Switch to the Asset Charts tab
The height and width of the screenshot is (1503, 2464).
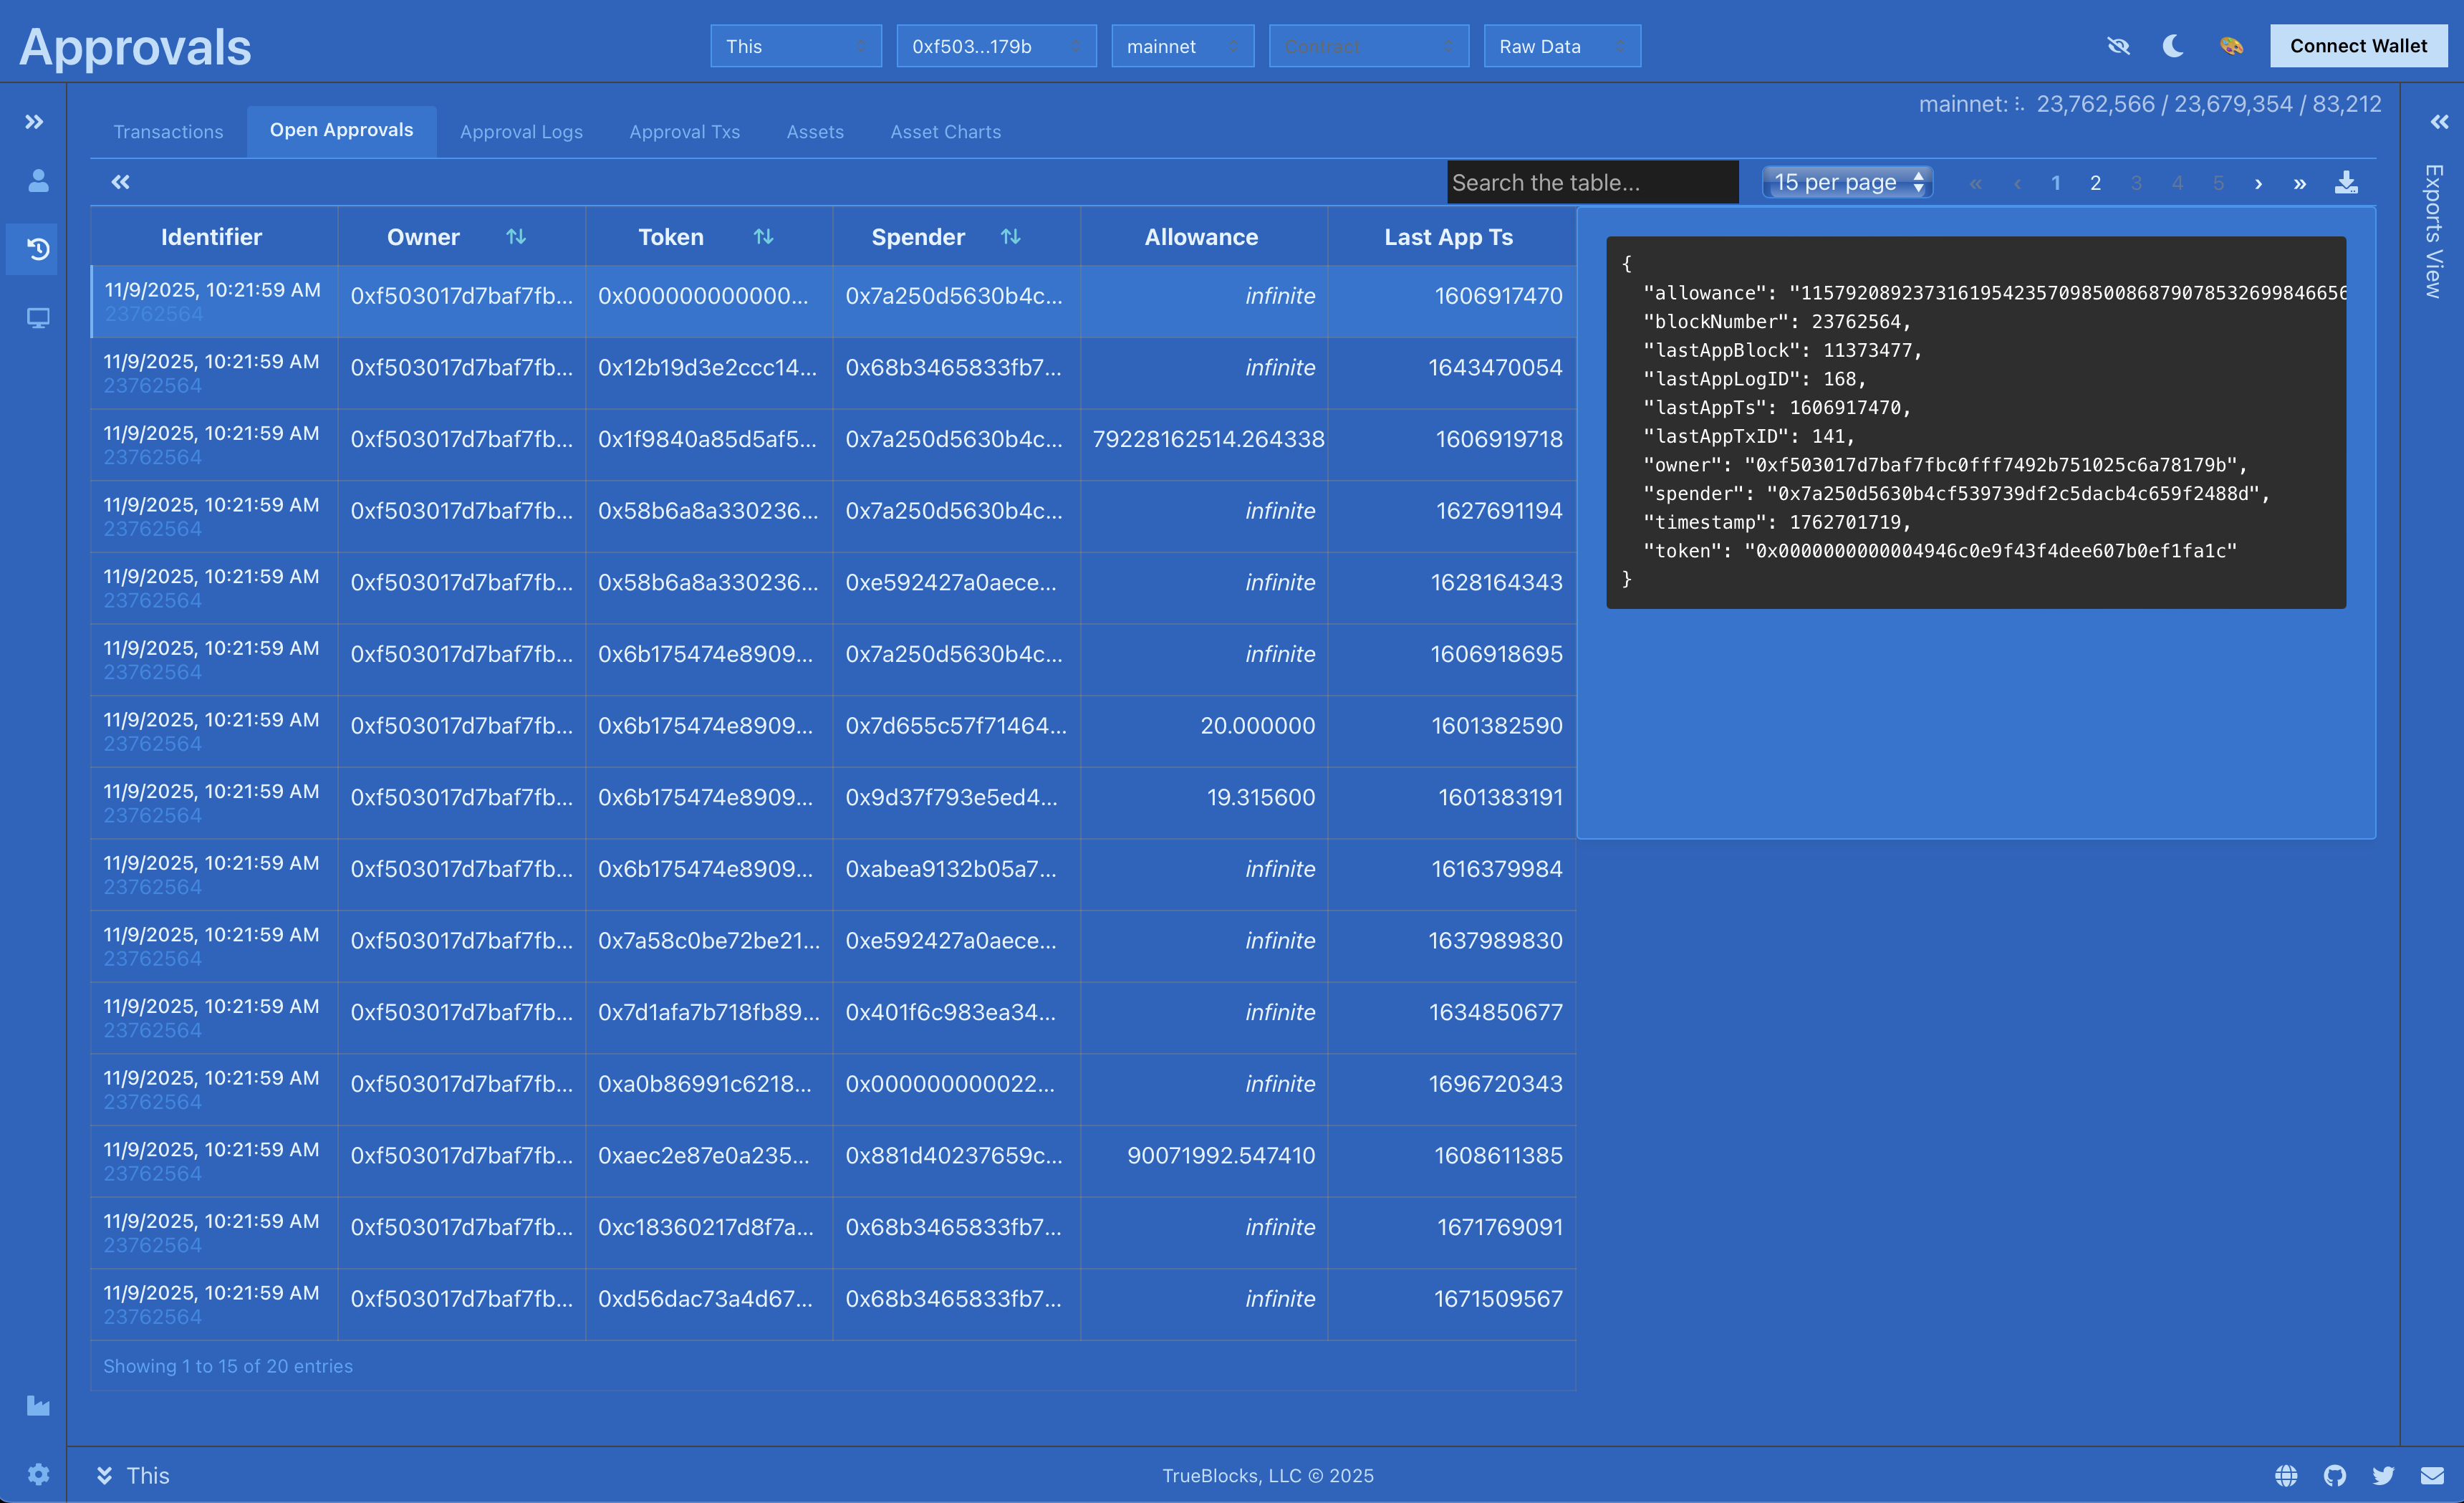click(945, 132)
